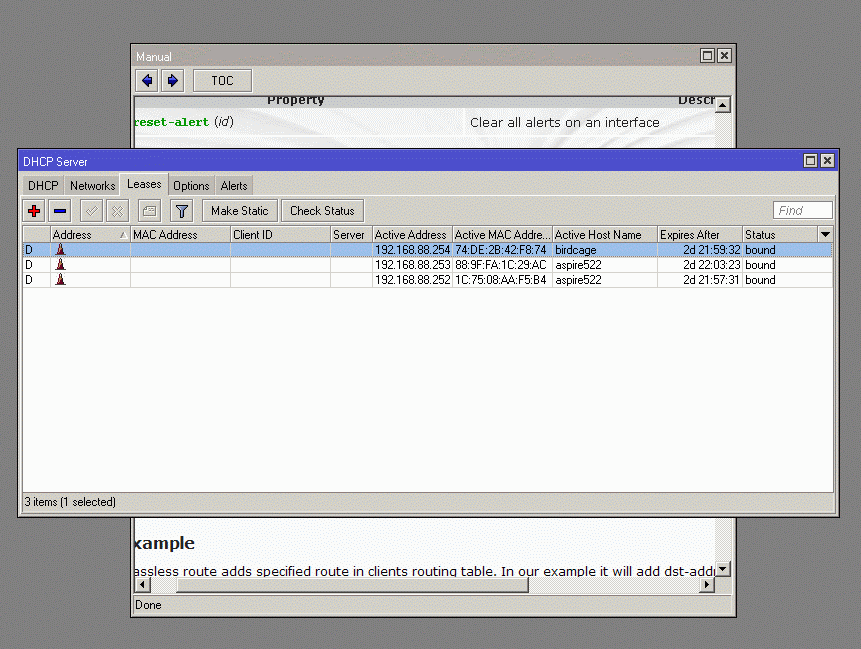Select active address 192.168.88.252
The height and width of the screenshot is (649, 861).
click(412, 279)
